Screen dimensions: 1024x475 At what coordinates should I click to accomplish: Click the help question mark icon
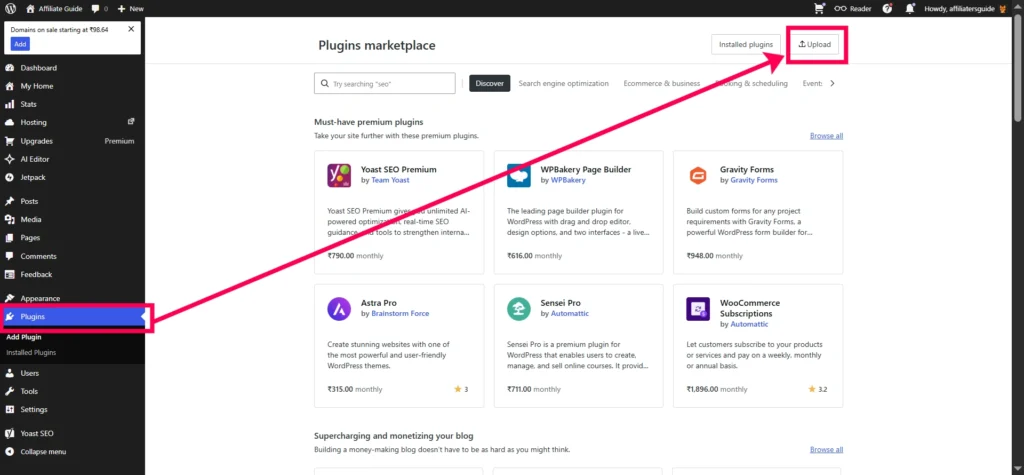(887, 8)
